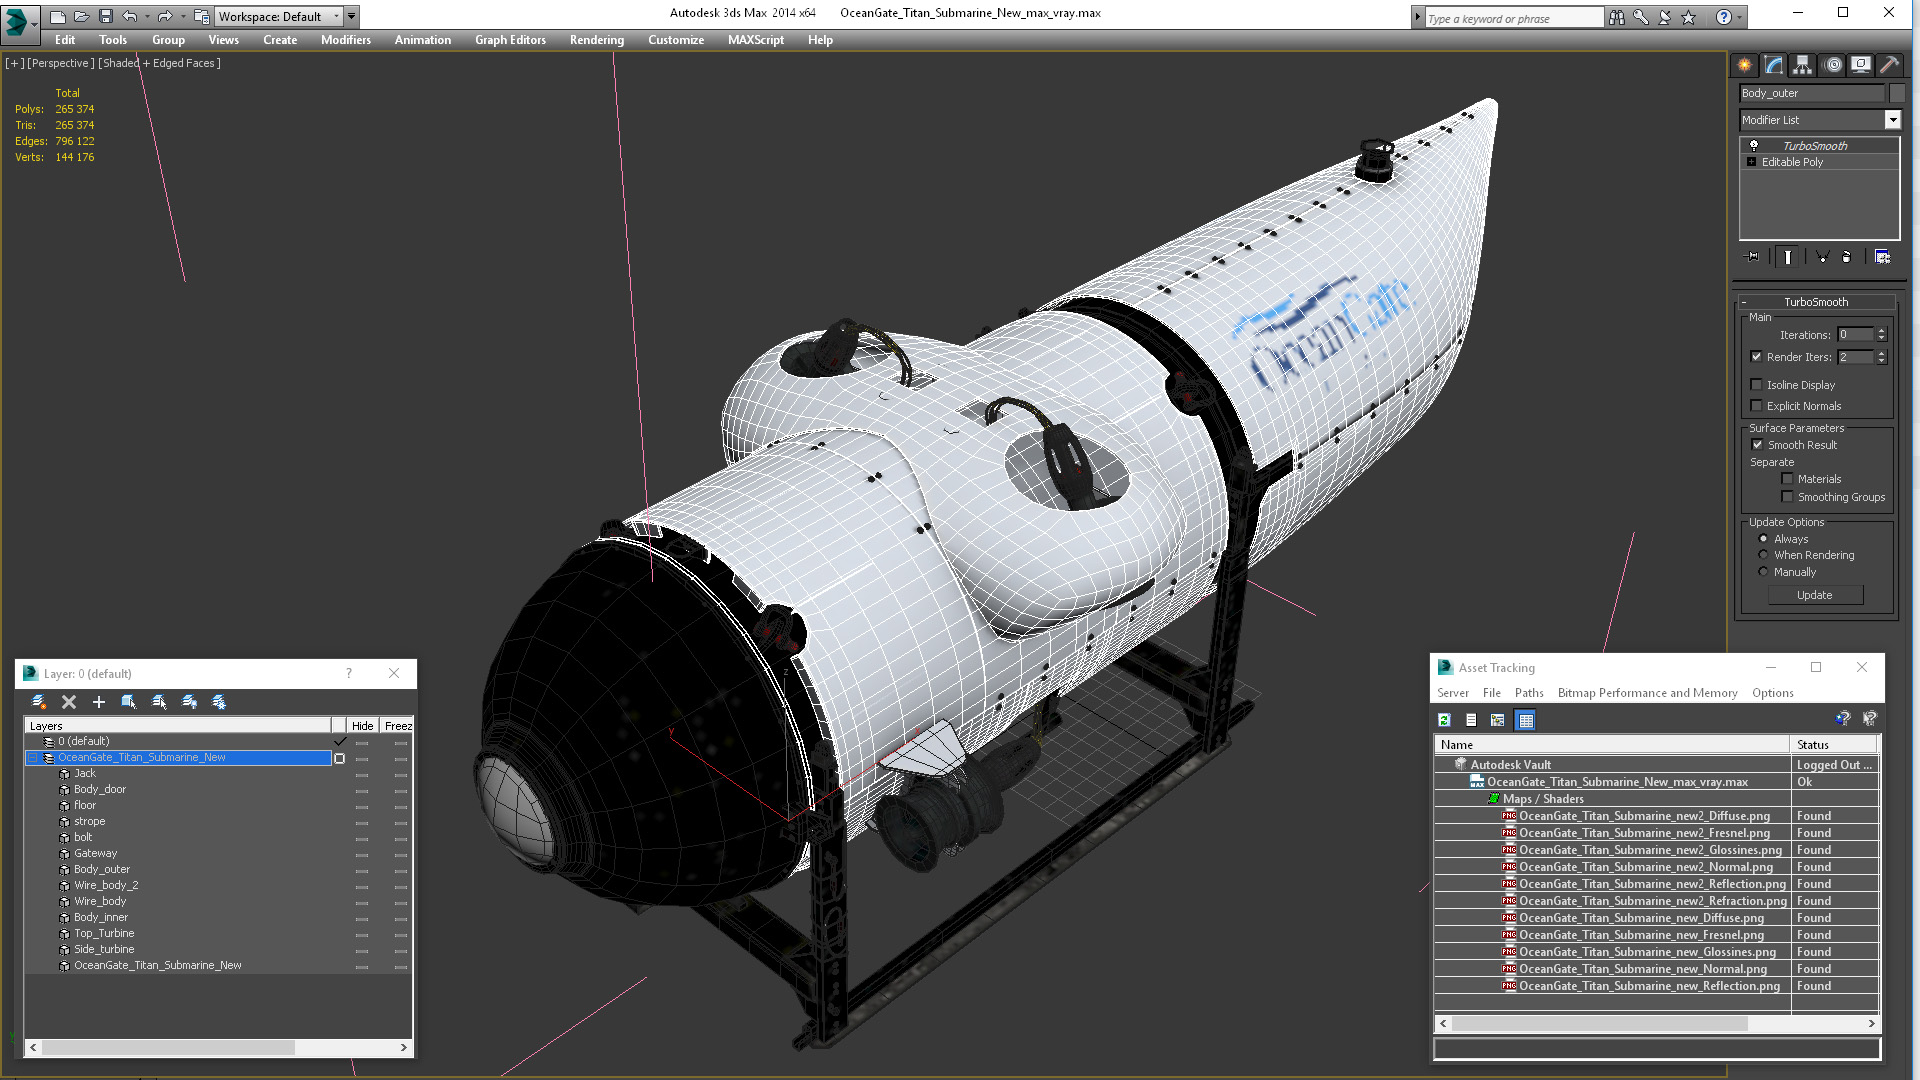Increase the Render Iters spinner value
The width and height of the screenshot is (1920, 1080).
(1881, 353)
